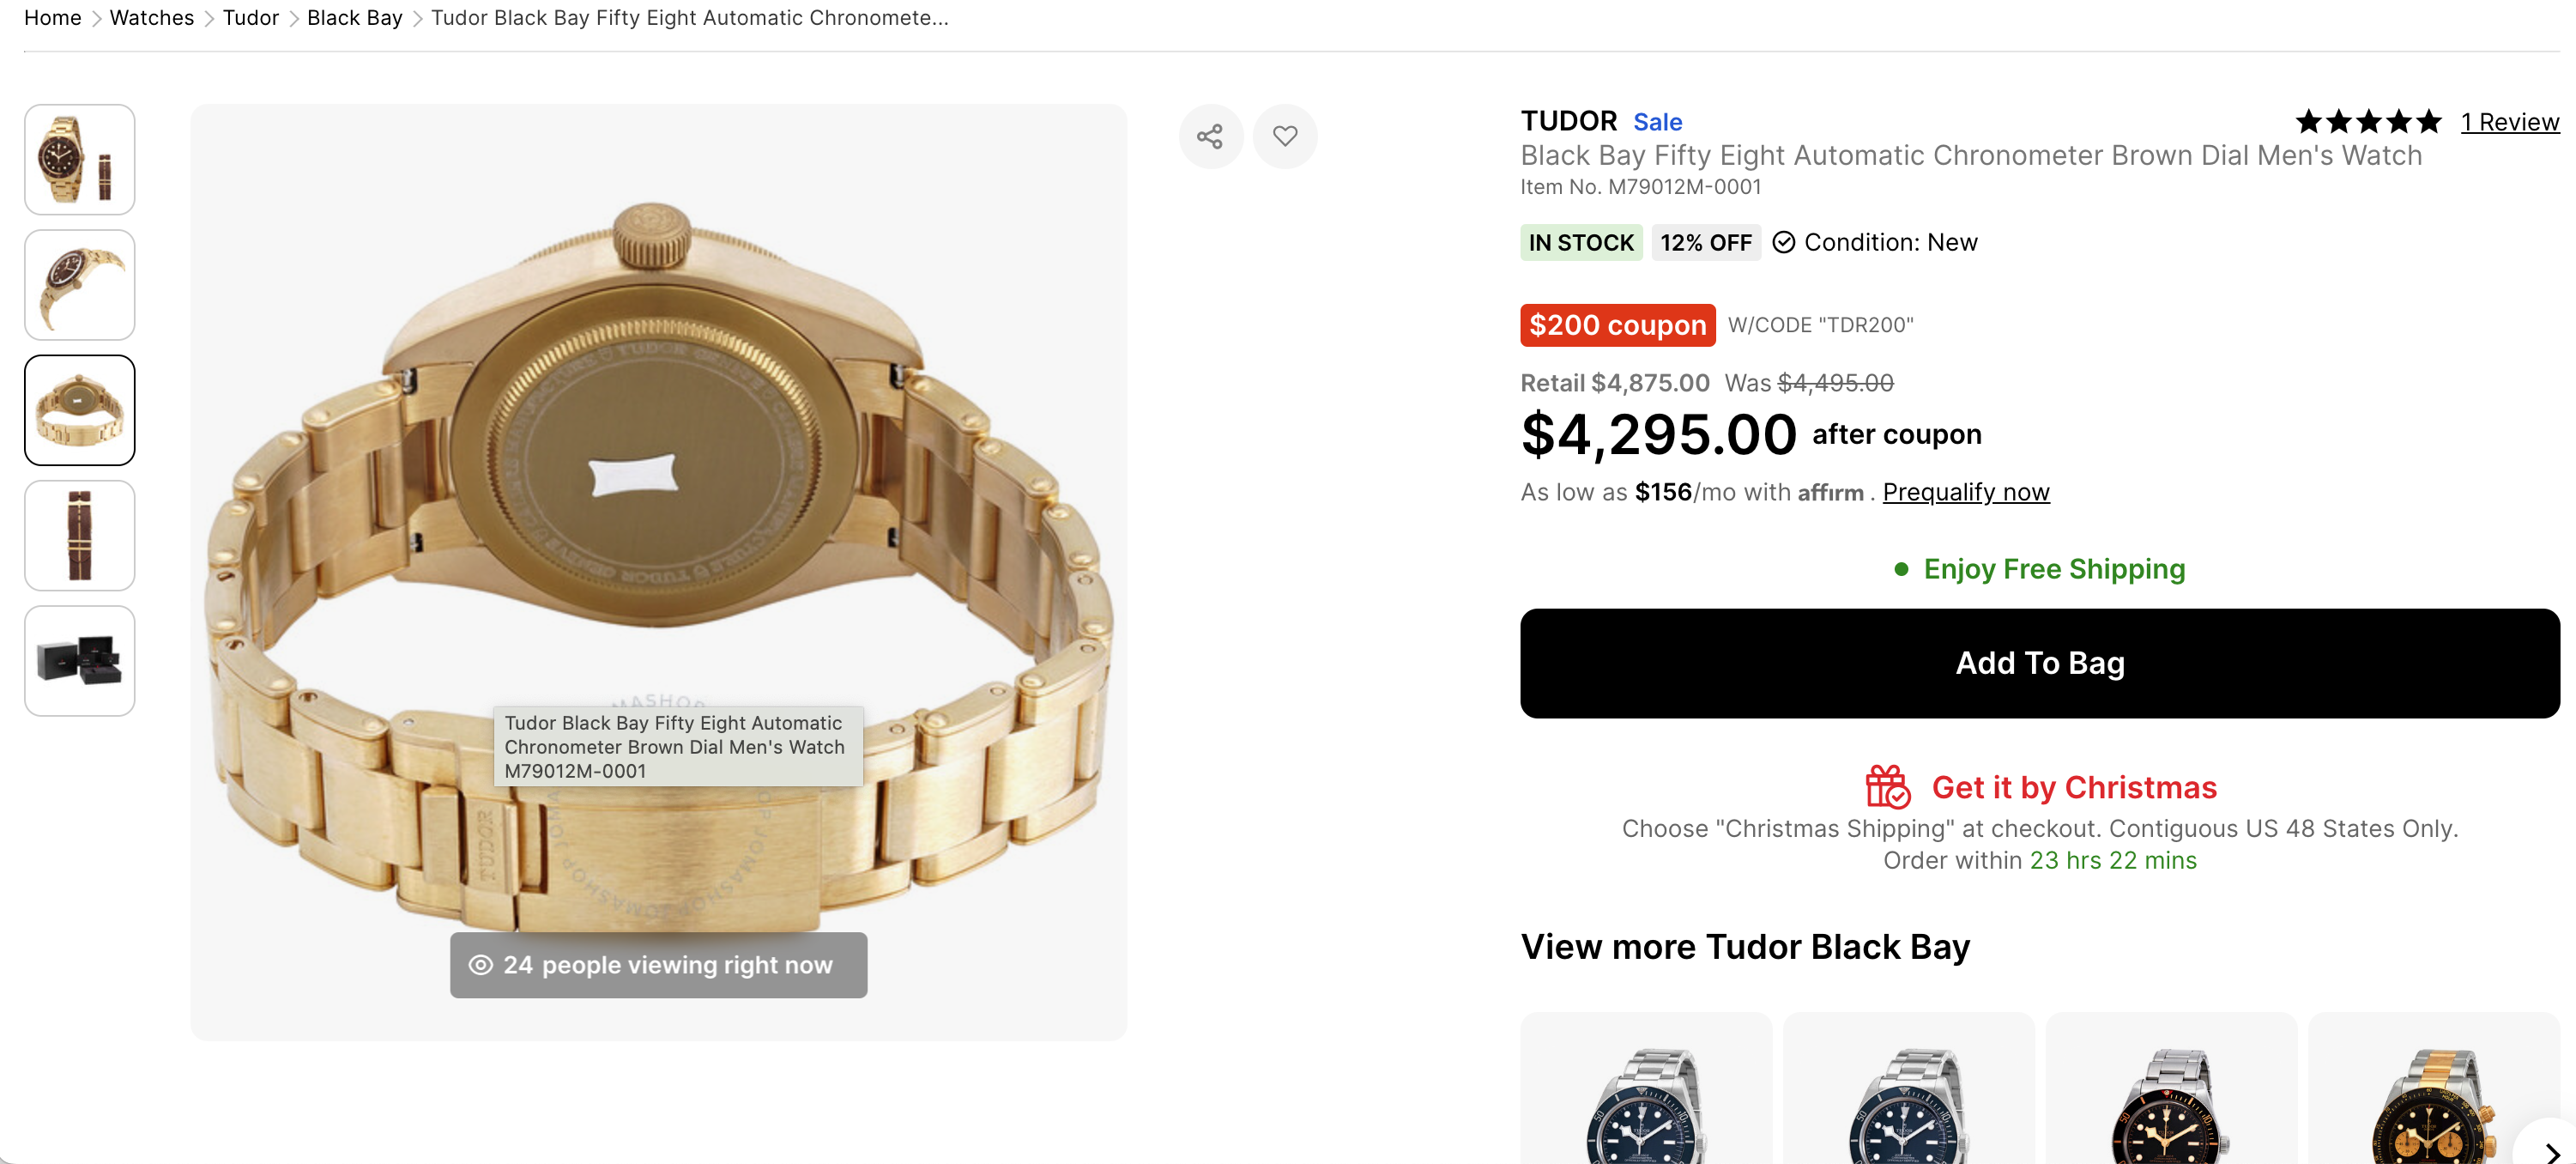2576x1164 pixels.
Task: Select the caseback view thumbnail
Action: (80, 410)
